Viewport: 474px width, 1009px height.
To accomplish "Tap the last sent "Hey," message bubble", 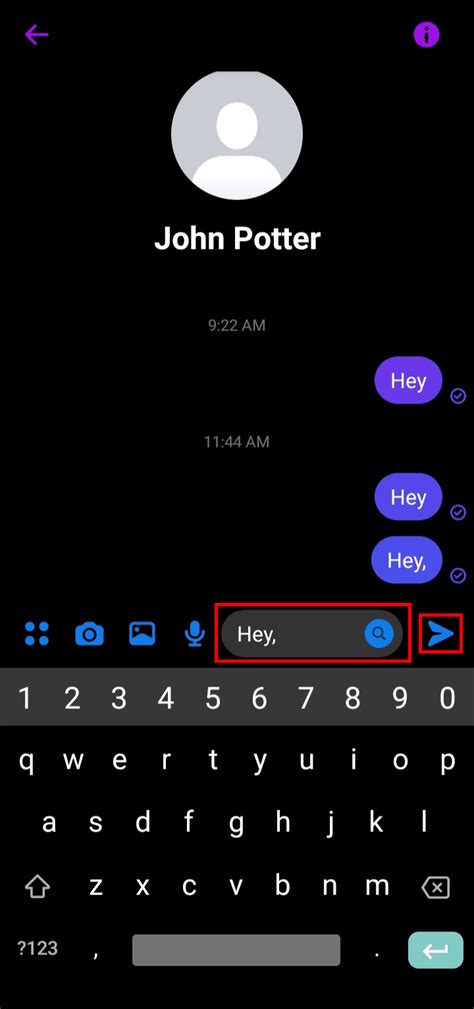I will pyautogui.click(x=407, y=560).
